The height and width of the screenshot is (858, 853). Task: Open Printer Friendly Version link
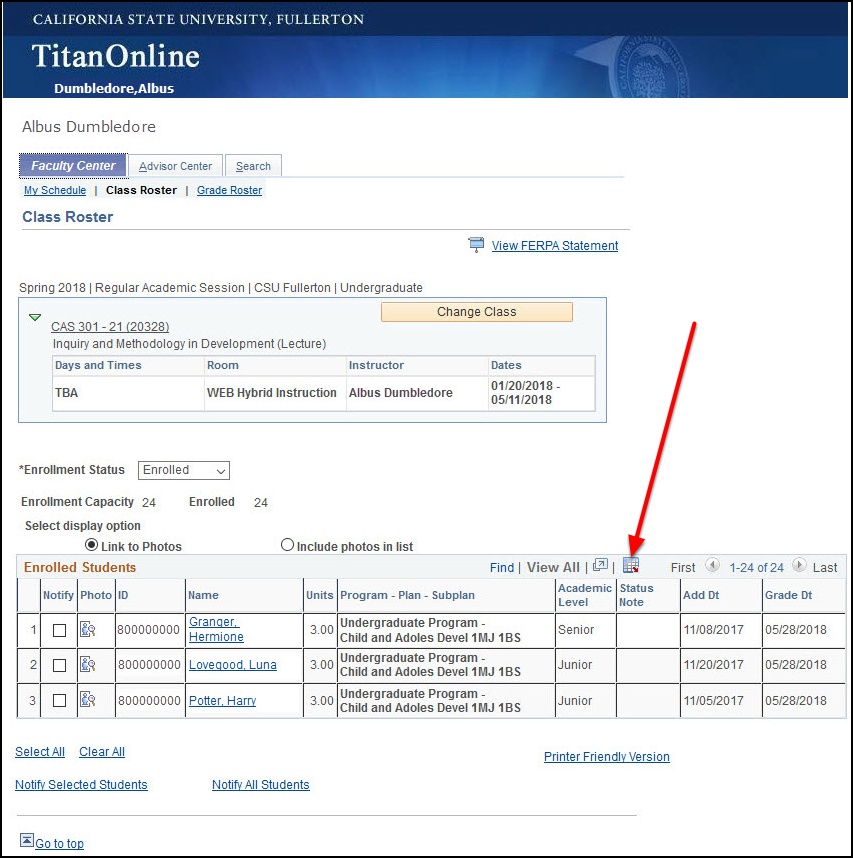(606, 757)
